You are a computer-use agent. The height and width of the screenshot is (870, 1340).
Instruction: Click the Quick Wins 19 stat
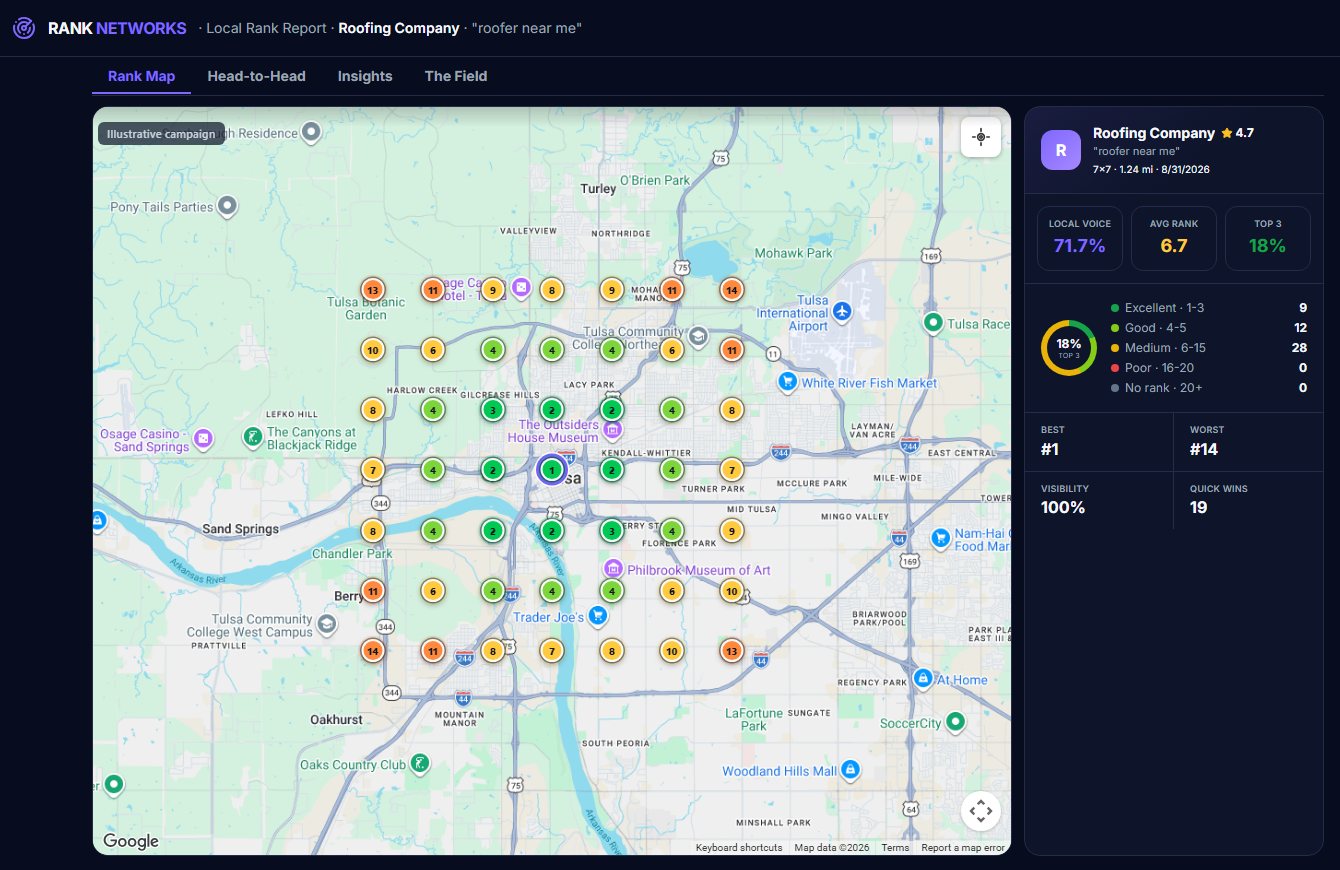[x=1248, y=500]
